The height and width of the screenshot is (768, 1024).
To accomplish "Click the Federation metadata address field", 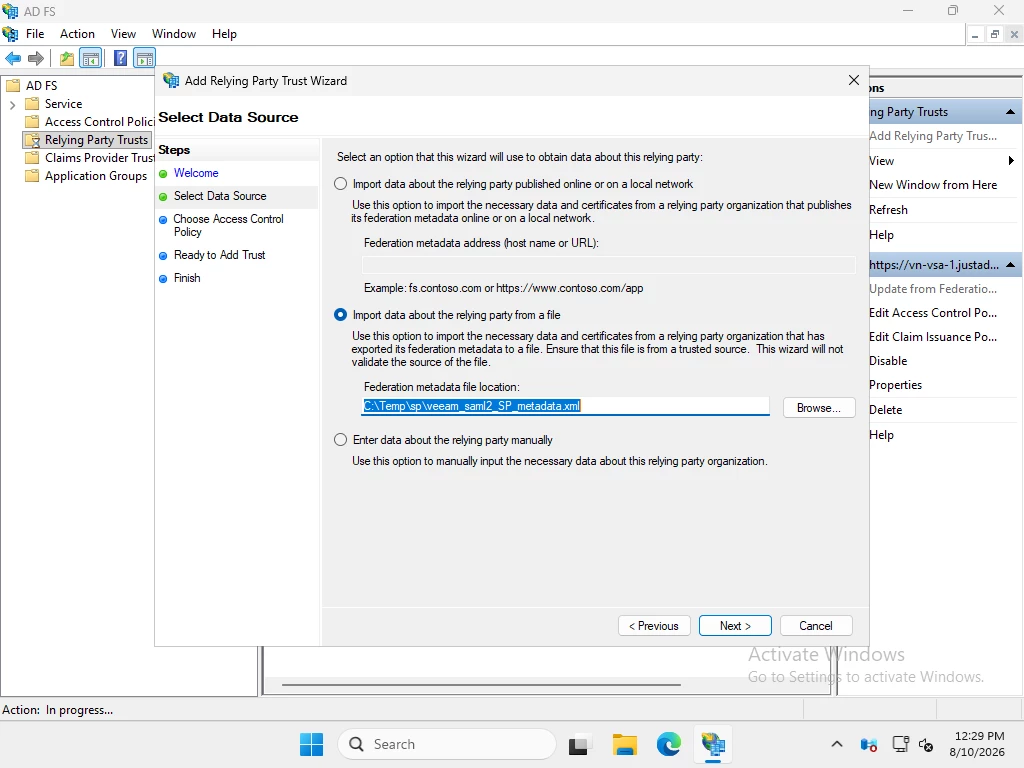I will (x=608, y=264).
